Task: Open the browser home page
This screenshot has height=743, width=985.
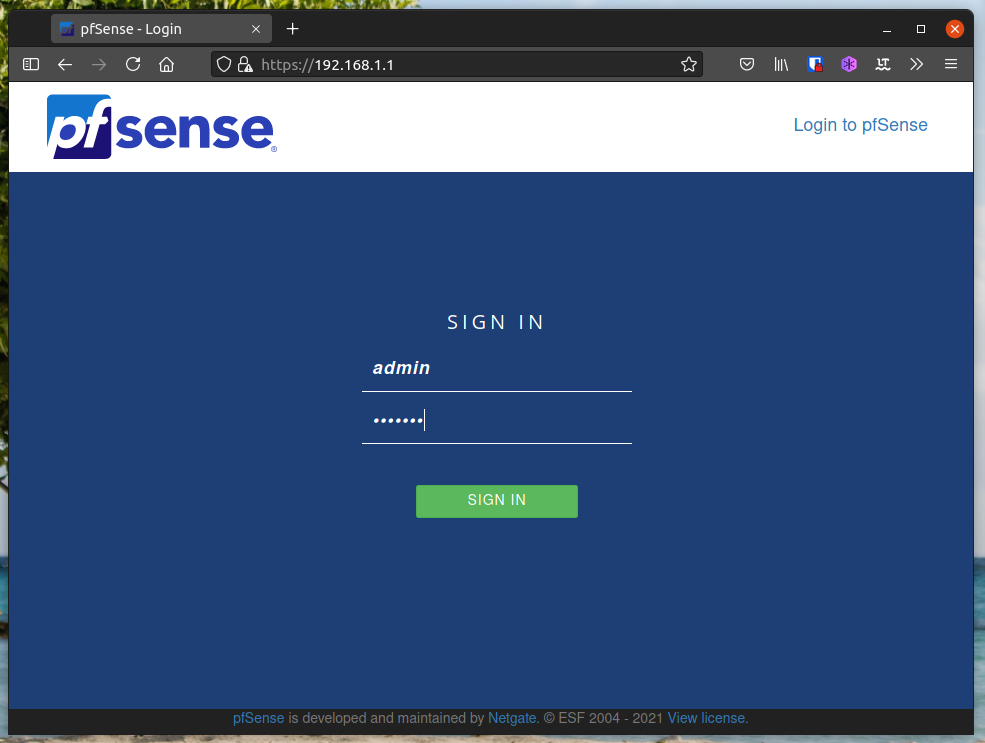Action: [166, 64]
